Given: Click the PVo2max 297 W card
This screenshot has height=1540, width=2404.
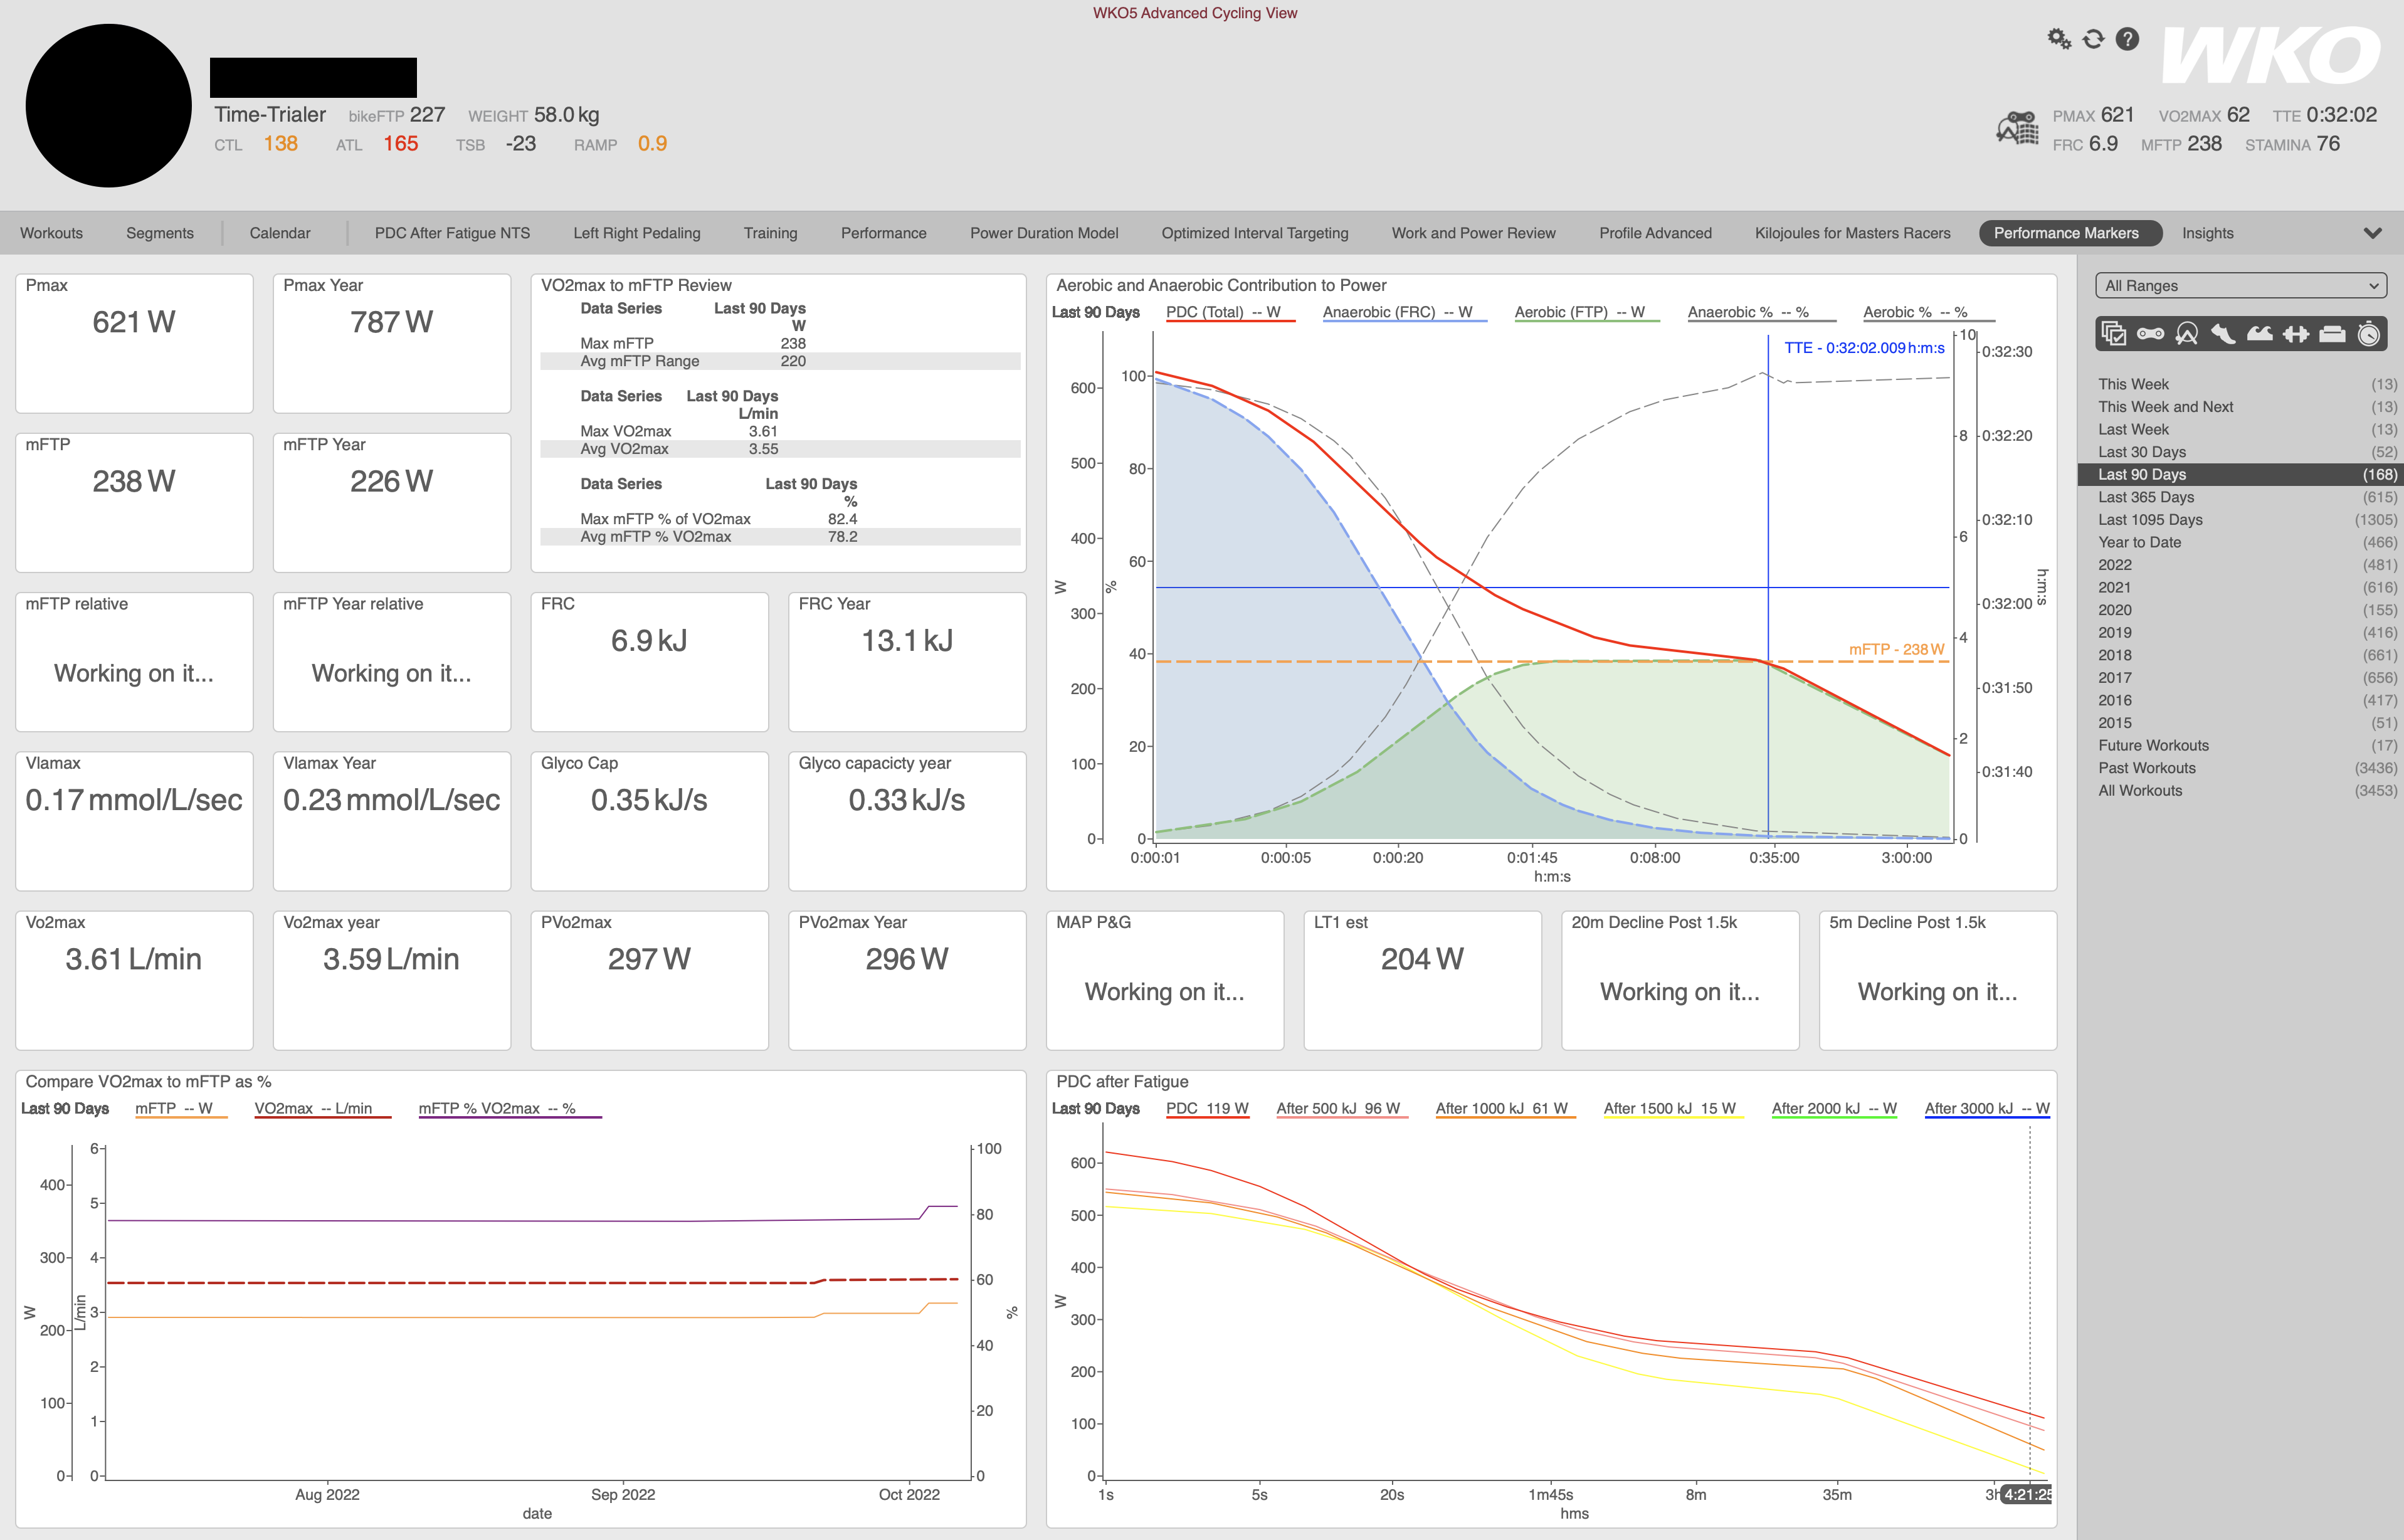Looking at the screenshot, I should (x=649, y=980).
